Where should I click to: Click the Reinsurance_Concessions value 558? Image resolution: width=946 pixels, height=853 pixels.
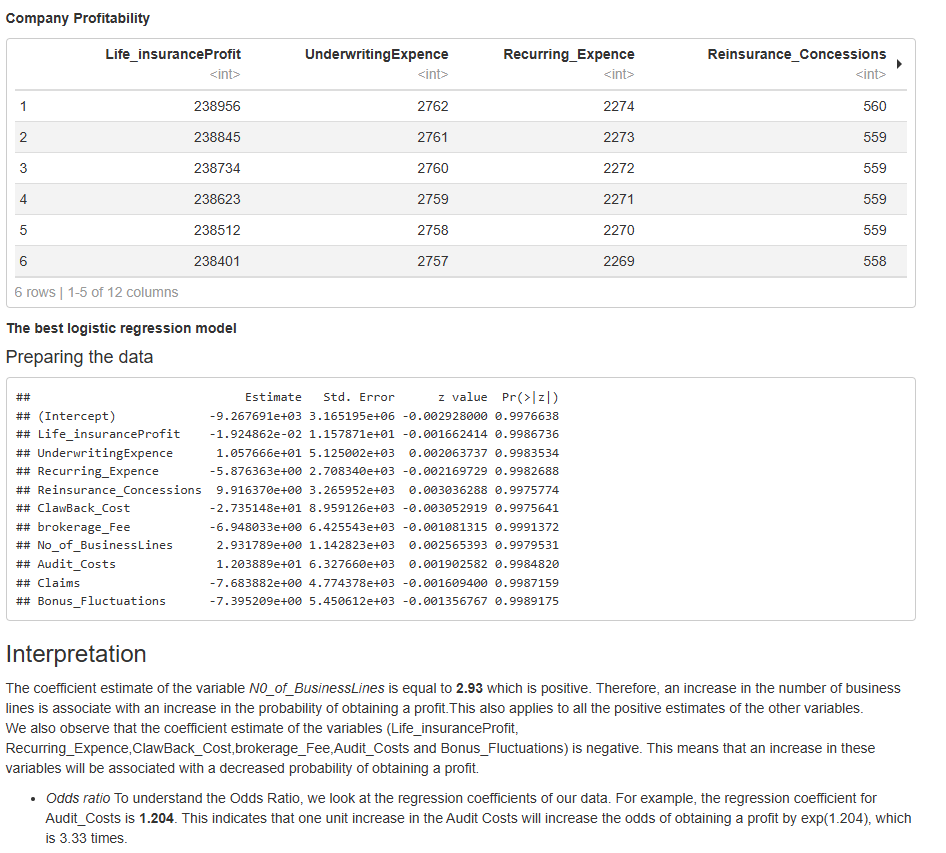tap(874, 261)
